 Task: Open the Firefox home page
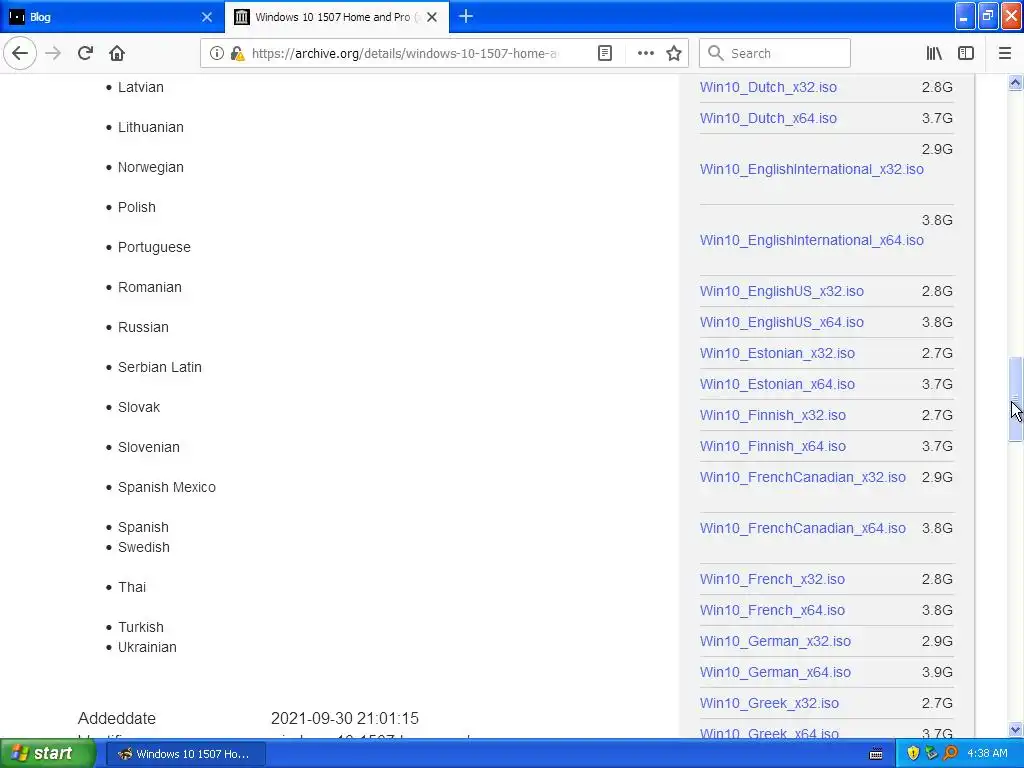click(x=117, y=53)
